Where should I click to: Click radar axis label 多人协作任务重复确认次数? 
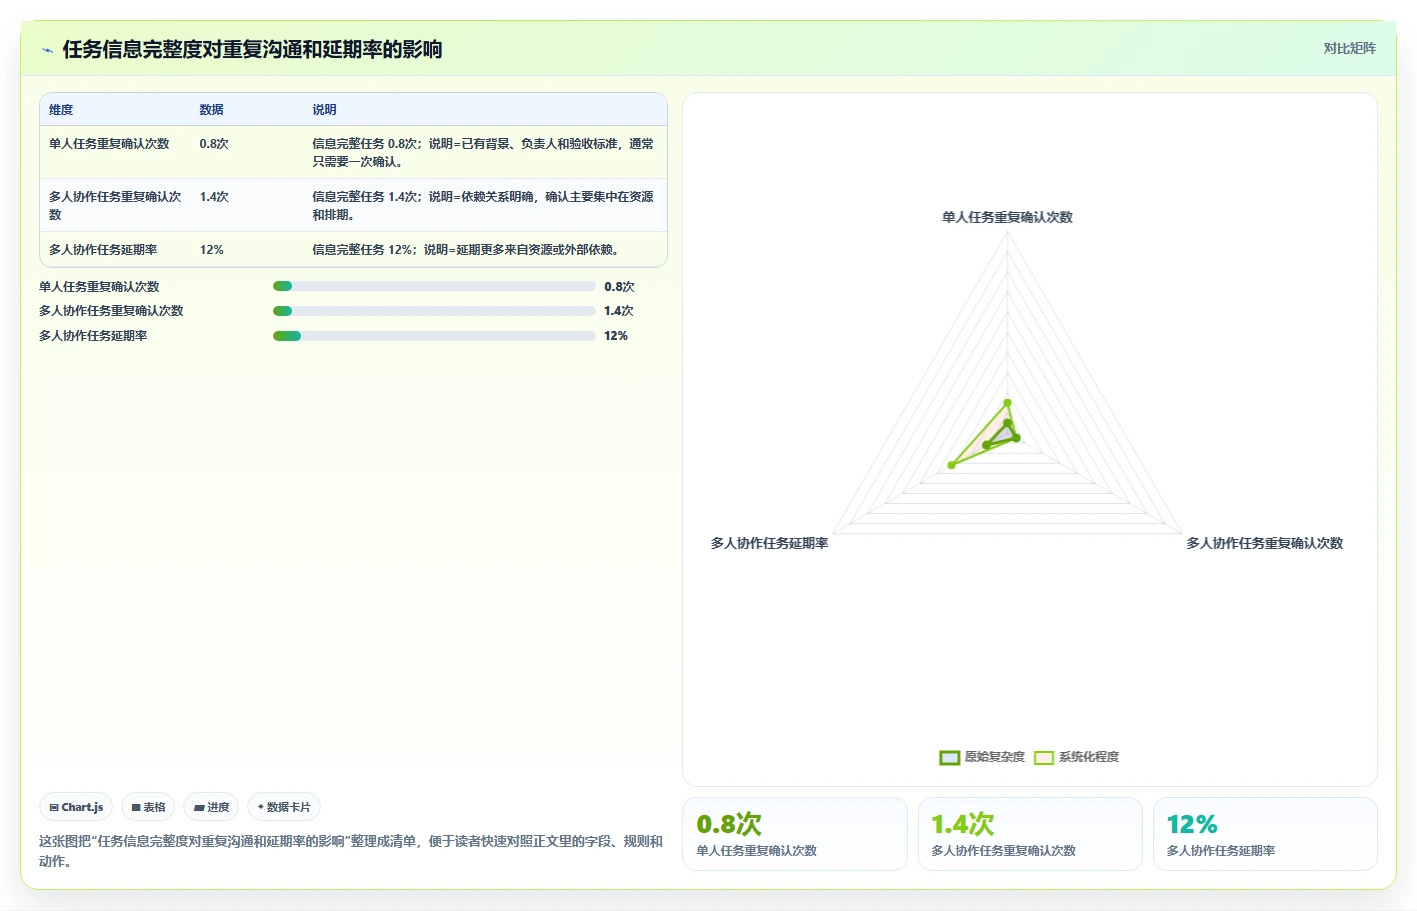1264,543
